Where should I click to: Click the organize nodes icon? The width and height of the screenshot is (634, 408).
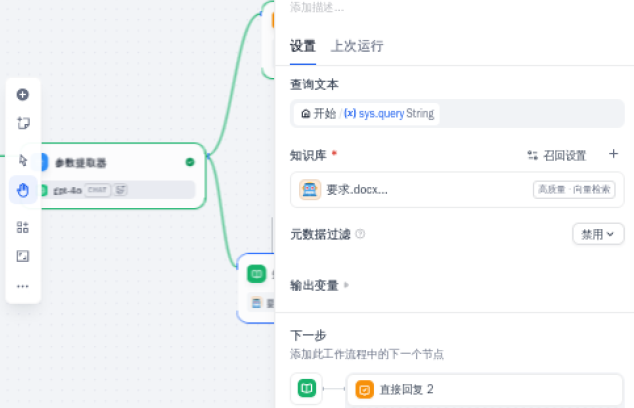[23, 227]
